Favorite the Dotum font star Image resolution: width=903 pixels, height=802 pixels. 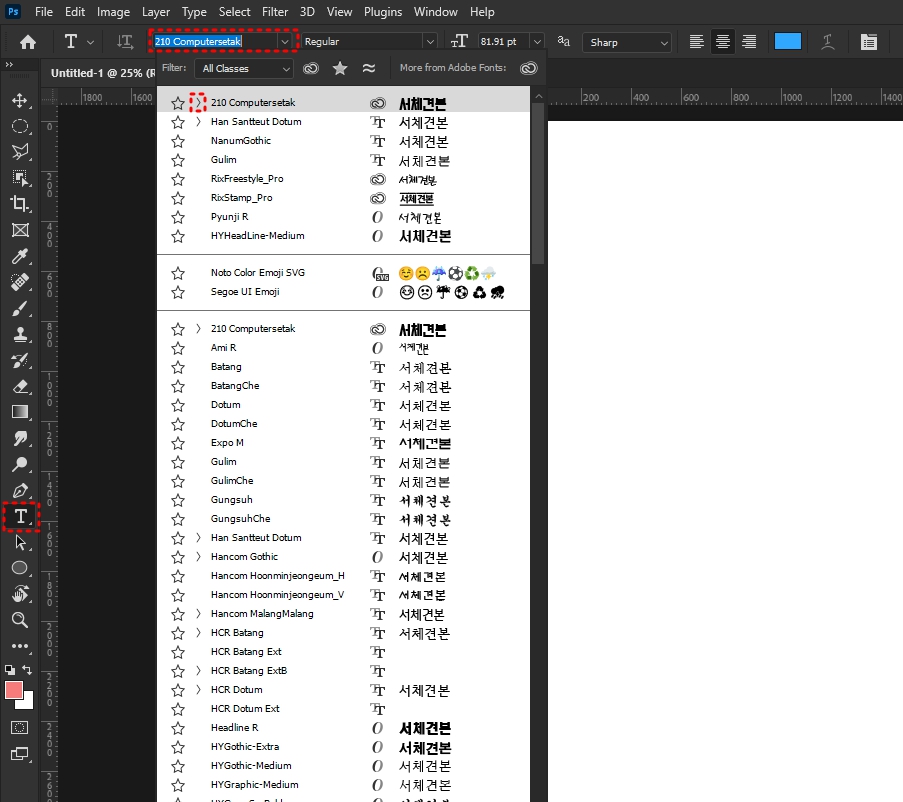[178, 405]
